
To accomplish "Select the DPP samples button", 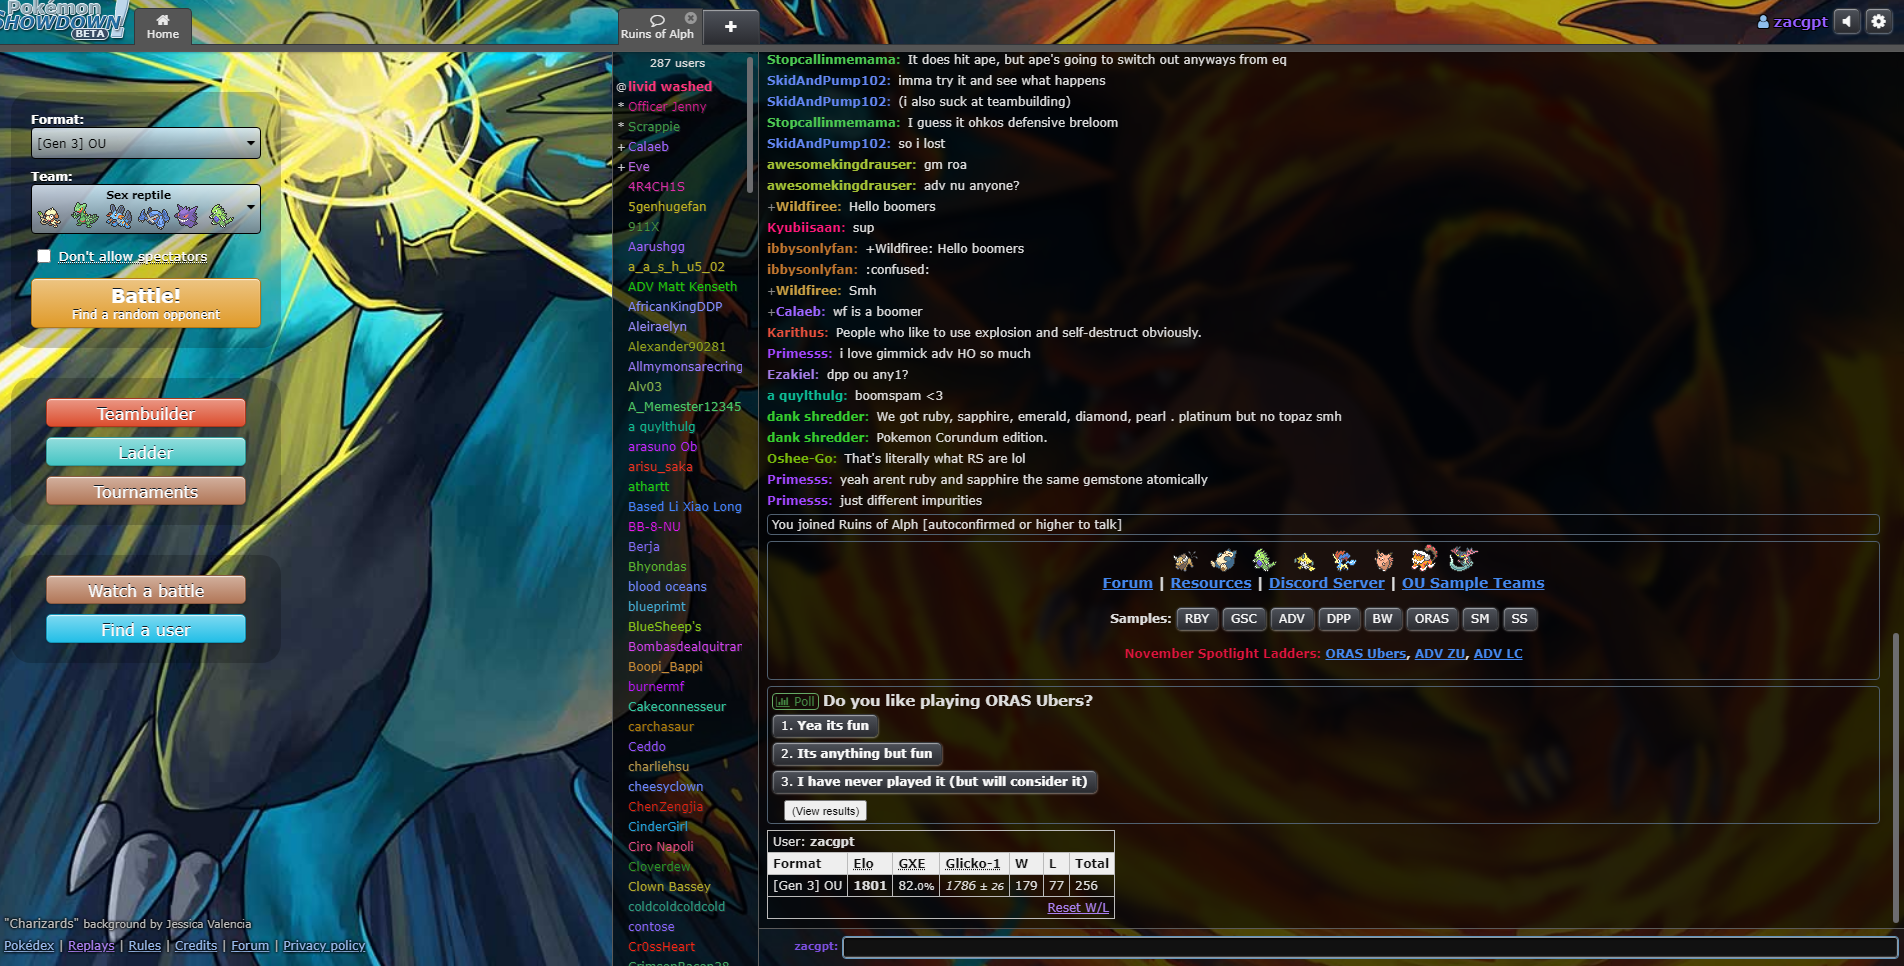I will 1339,619.
